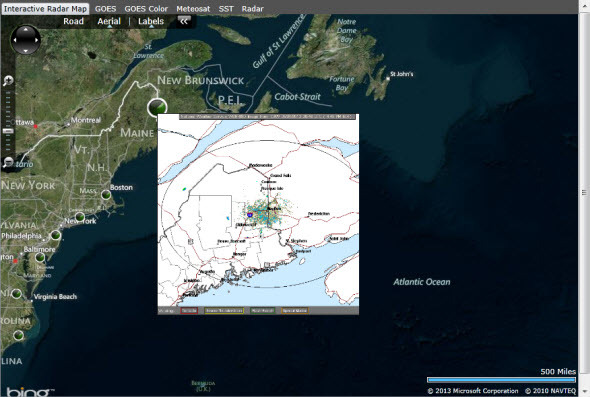Select radar marker near Virginia Beach
The height and width of the screenshot is (397, 590).
click(16, 294)
